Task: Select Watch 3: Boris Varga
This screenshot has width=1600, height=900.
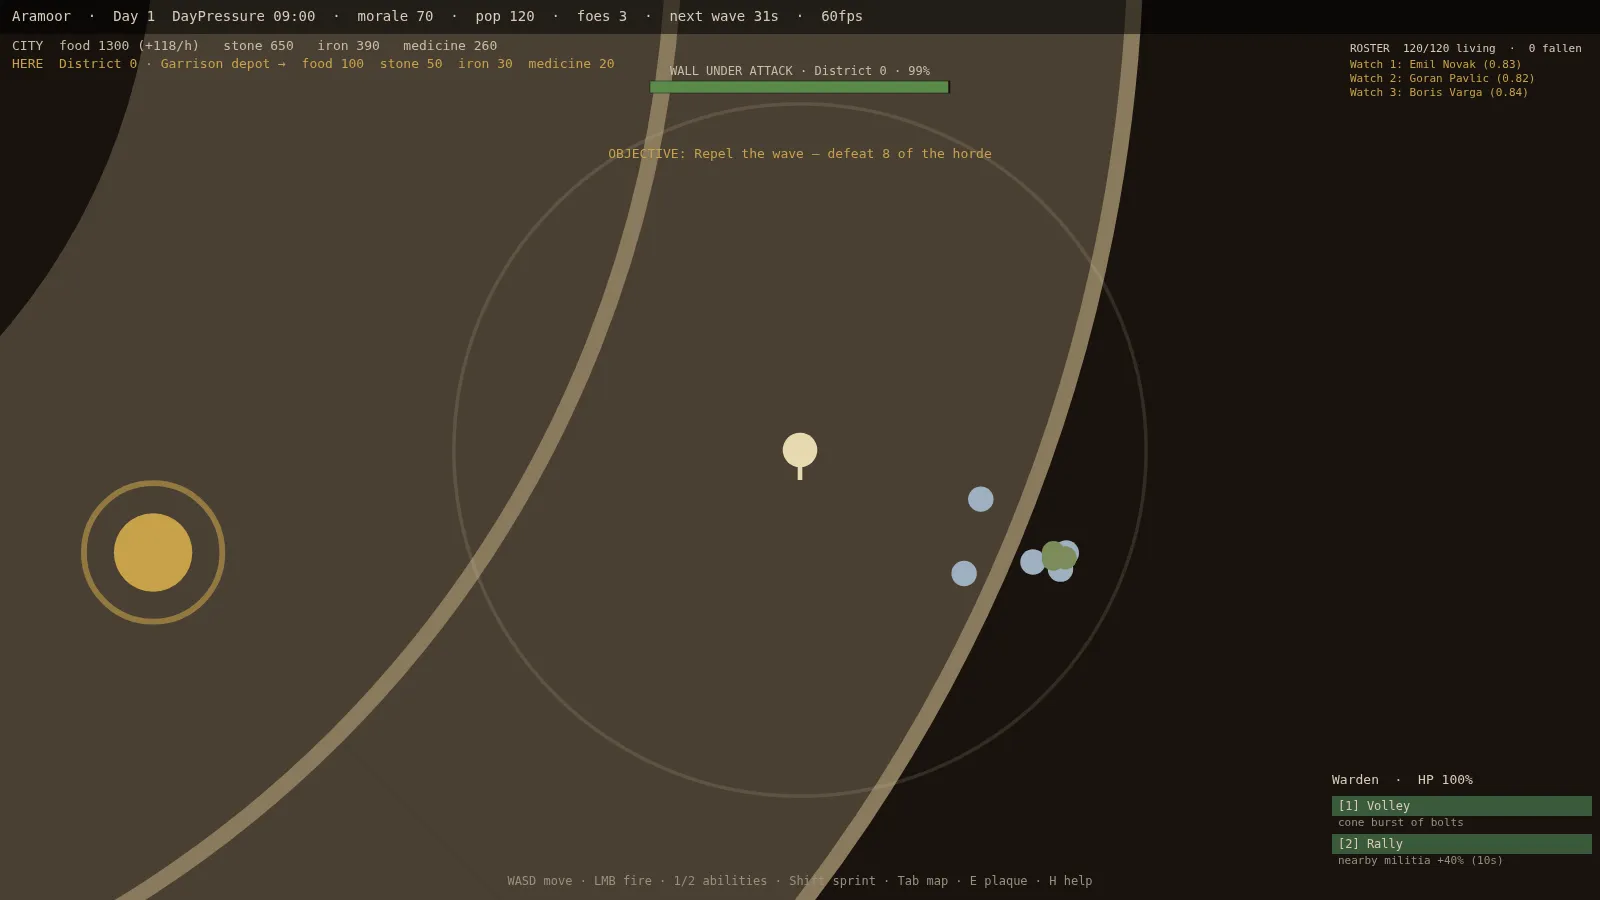Action: (x=1439, y=92)
